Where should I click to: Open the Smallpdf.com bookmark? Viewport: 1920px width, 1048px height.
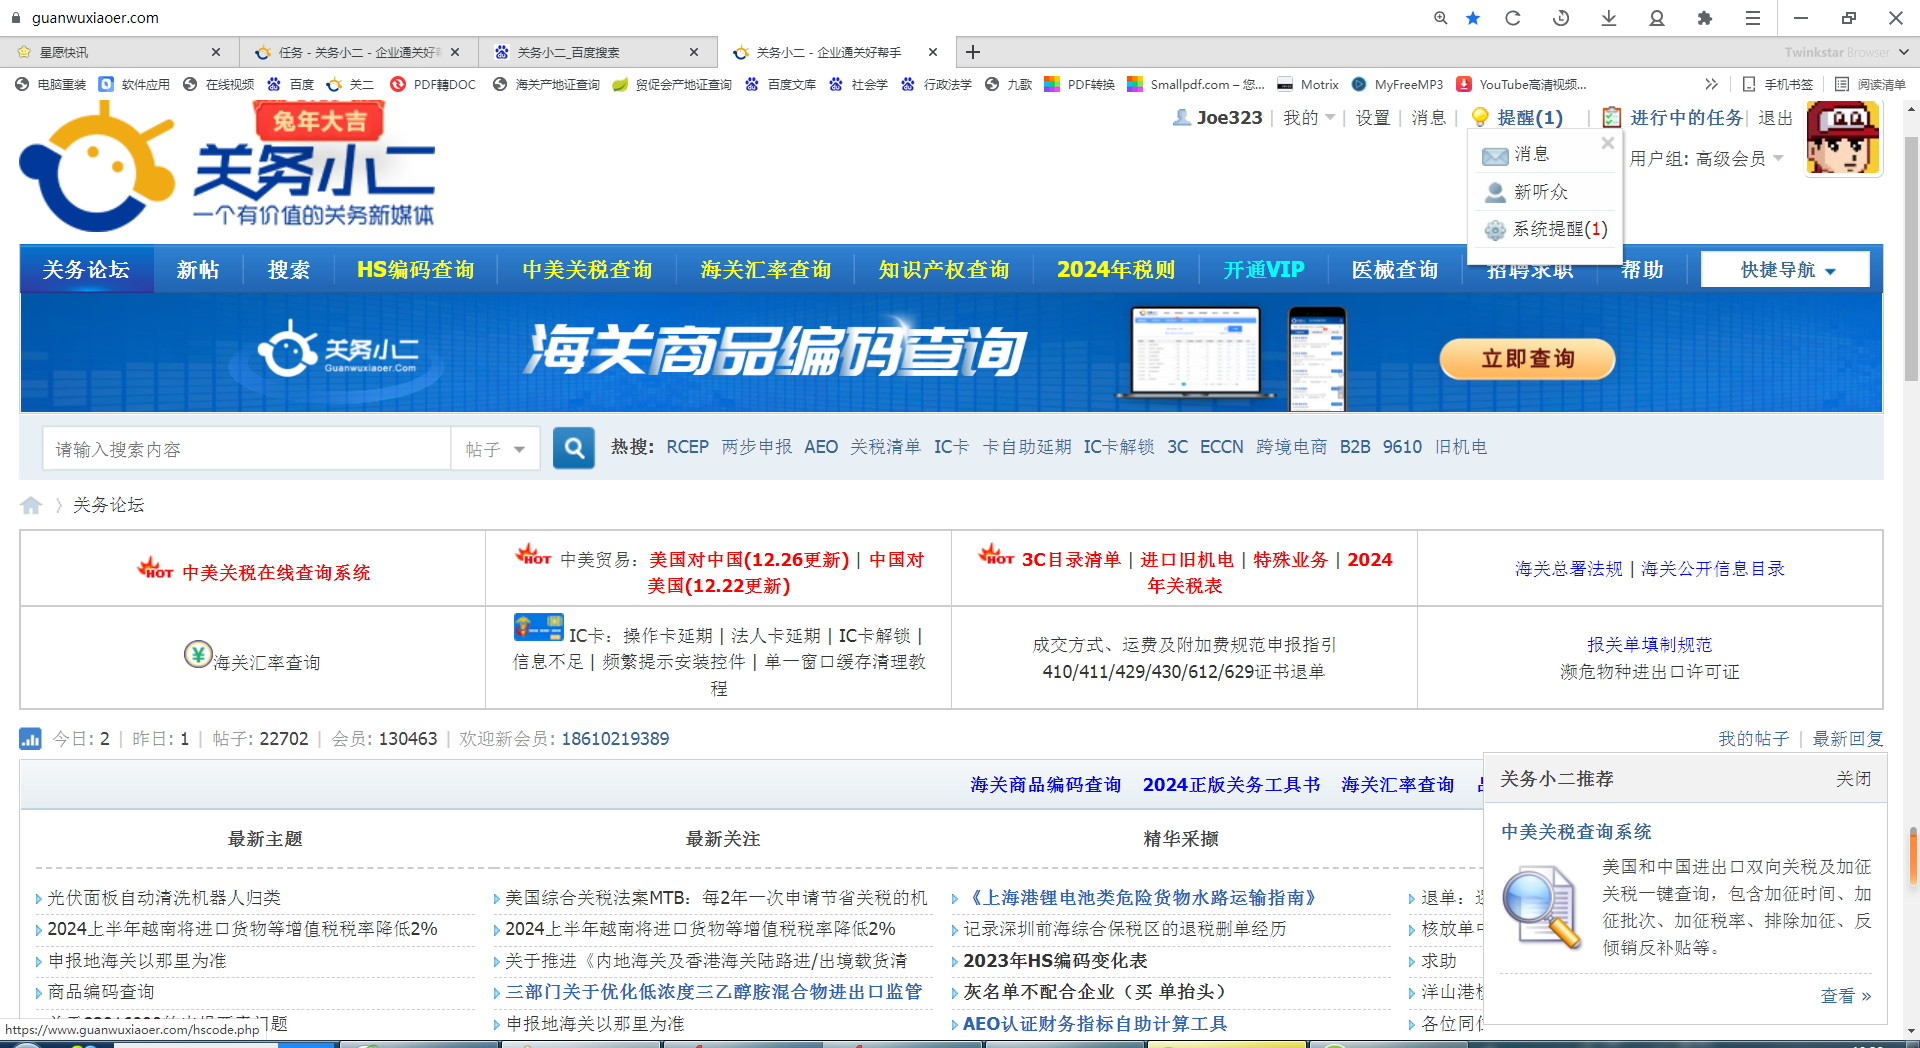pyautogui.click(x=1196, y=84)
